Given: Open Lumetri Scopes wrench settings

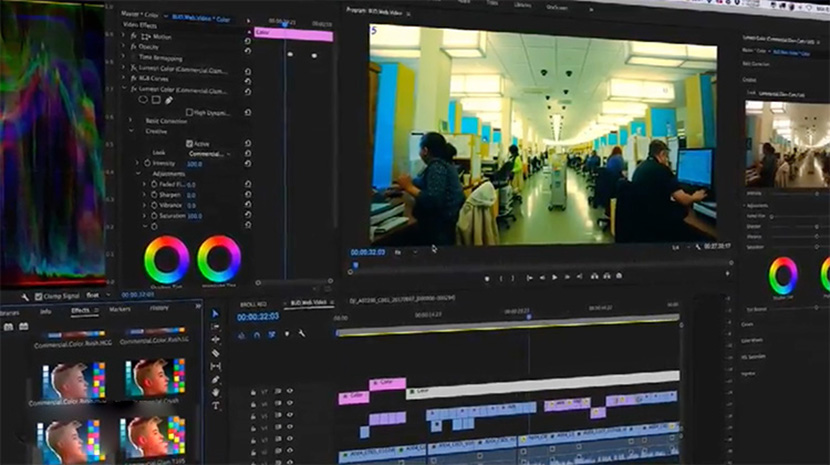Looking at the screenshot, I should [x=25, y=297].
